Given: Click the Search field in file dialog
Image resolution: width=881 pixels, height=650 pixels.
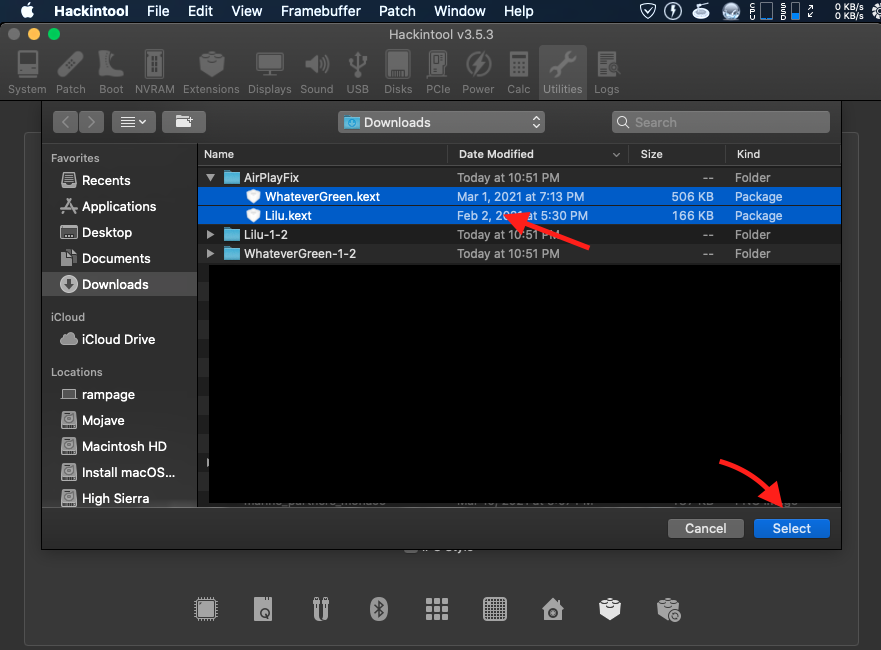Looking at the screenshot, I should 721,122.
